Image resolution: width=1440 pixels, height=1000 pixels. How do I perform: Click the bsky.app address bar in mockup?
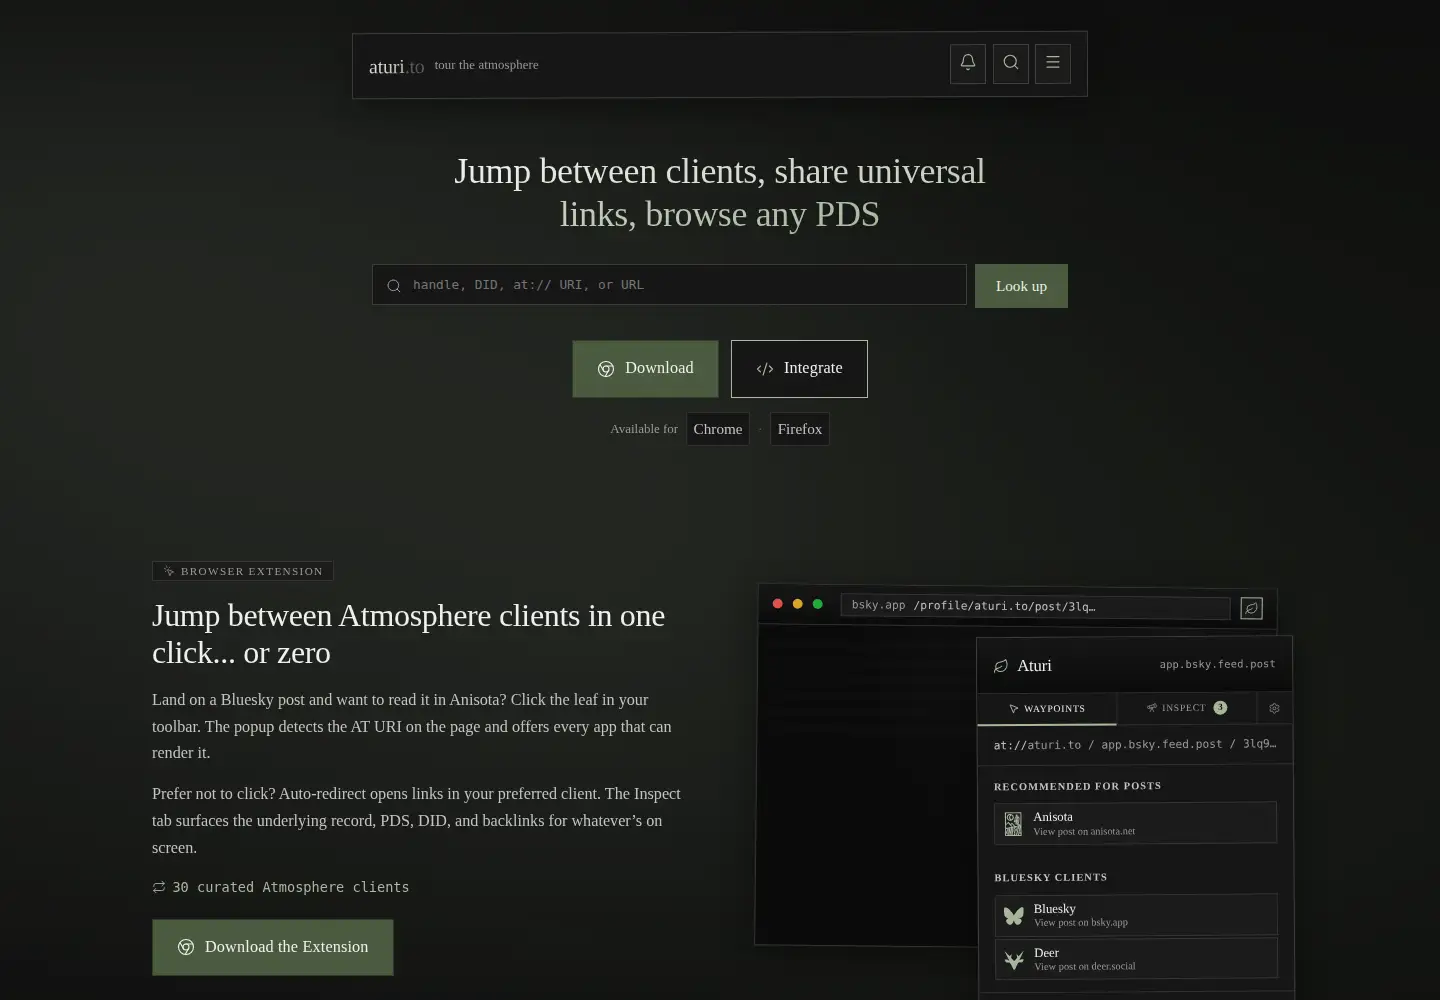1035,607
